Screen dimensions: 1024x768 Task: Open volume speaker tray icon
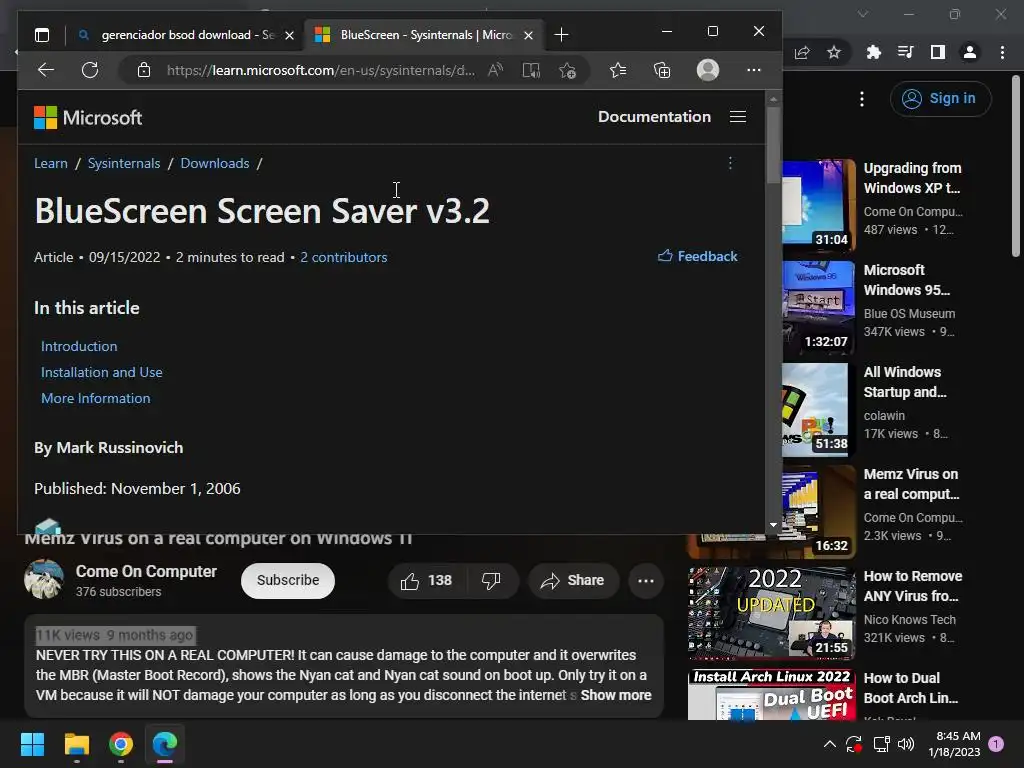[x=906, y=744]
